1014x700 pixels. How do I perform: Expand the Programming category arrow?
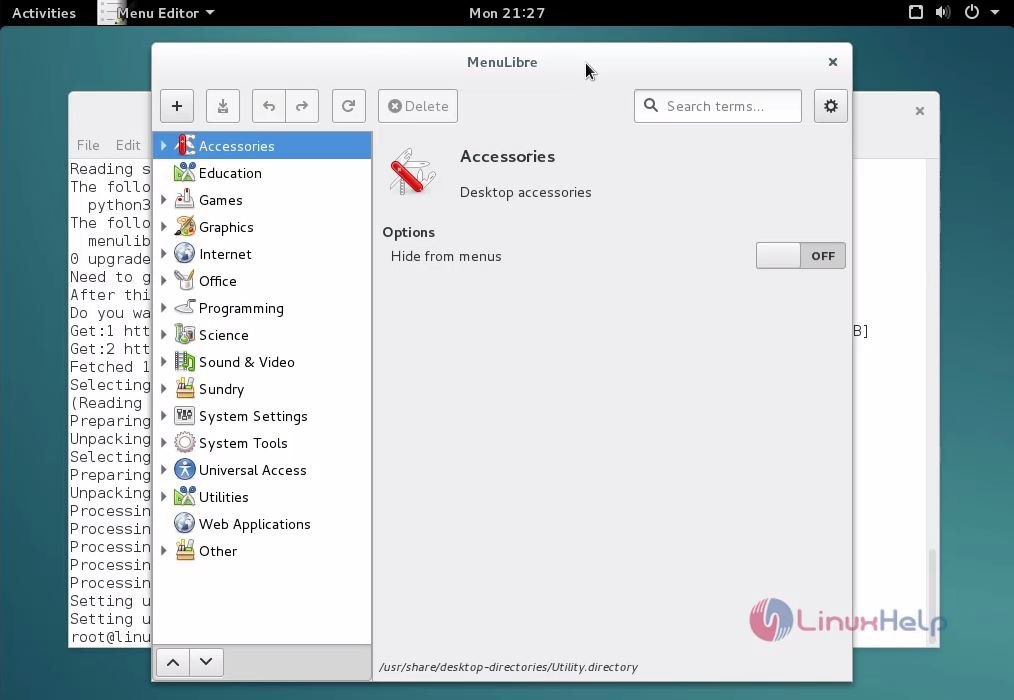(164, 308)
